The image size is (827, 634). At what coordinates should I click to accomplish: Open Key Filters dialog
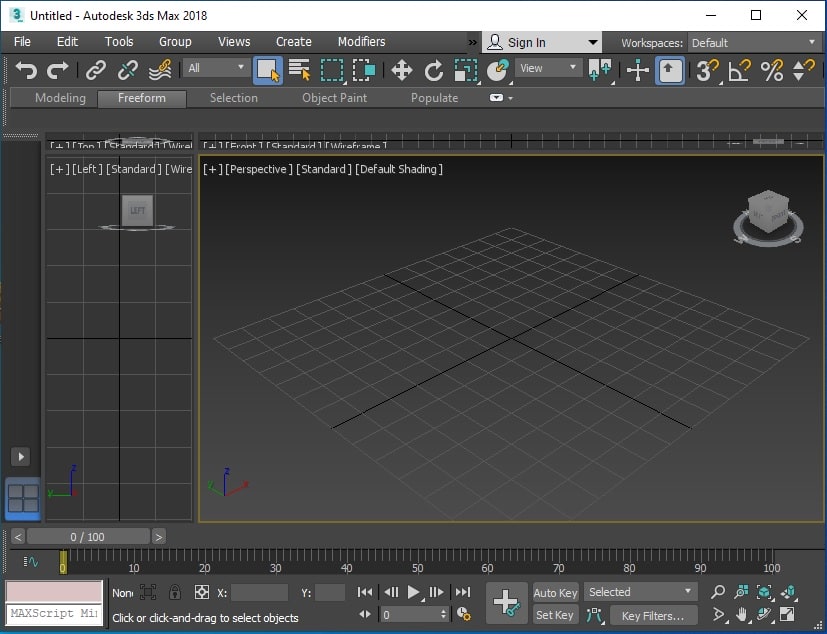pyautogui.click(x=653, y=615)
